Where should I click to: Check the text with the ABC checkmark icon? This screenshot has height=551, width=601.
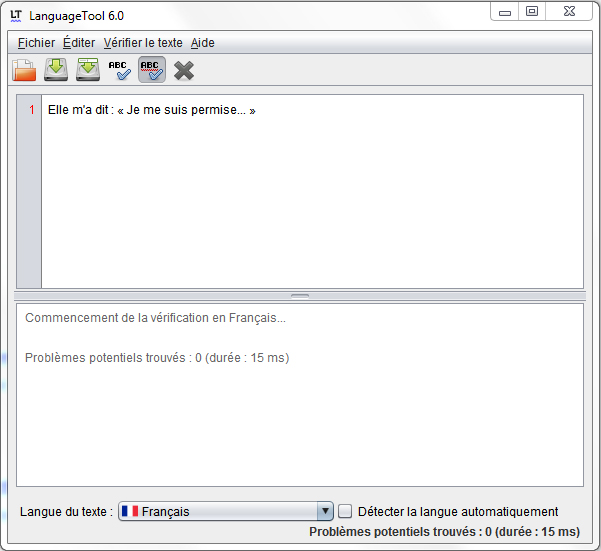[x=120, y=70]
